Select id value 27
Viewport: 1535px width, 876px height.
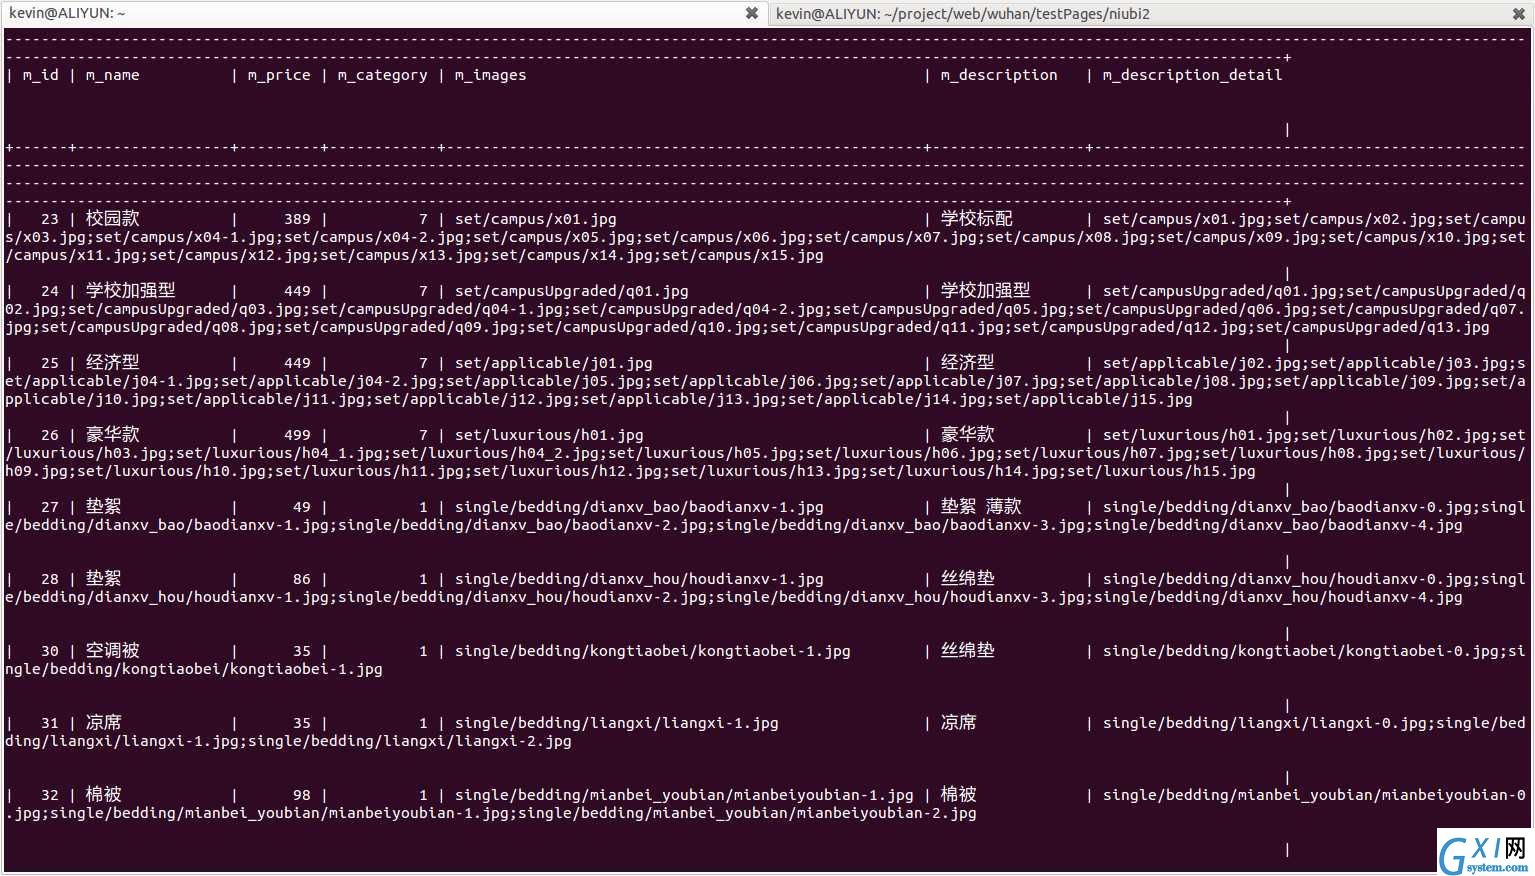[50, 507]
